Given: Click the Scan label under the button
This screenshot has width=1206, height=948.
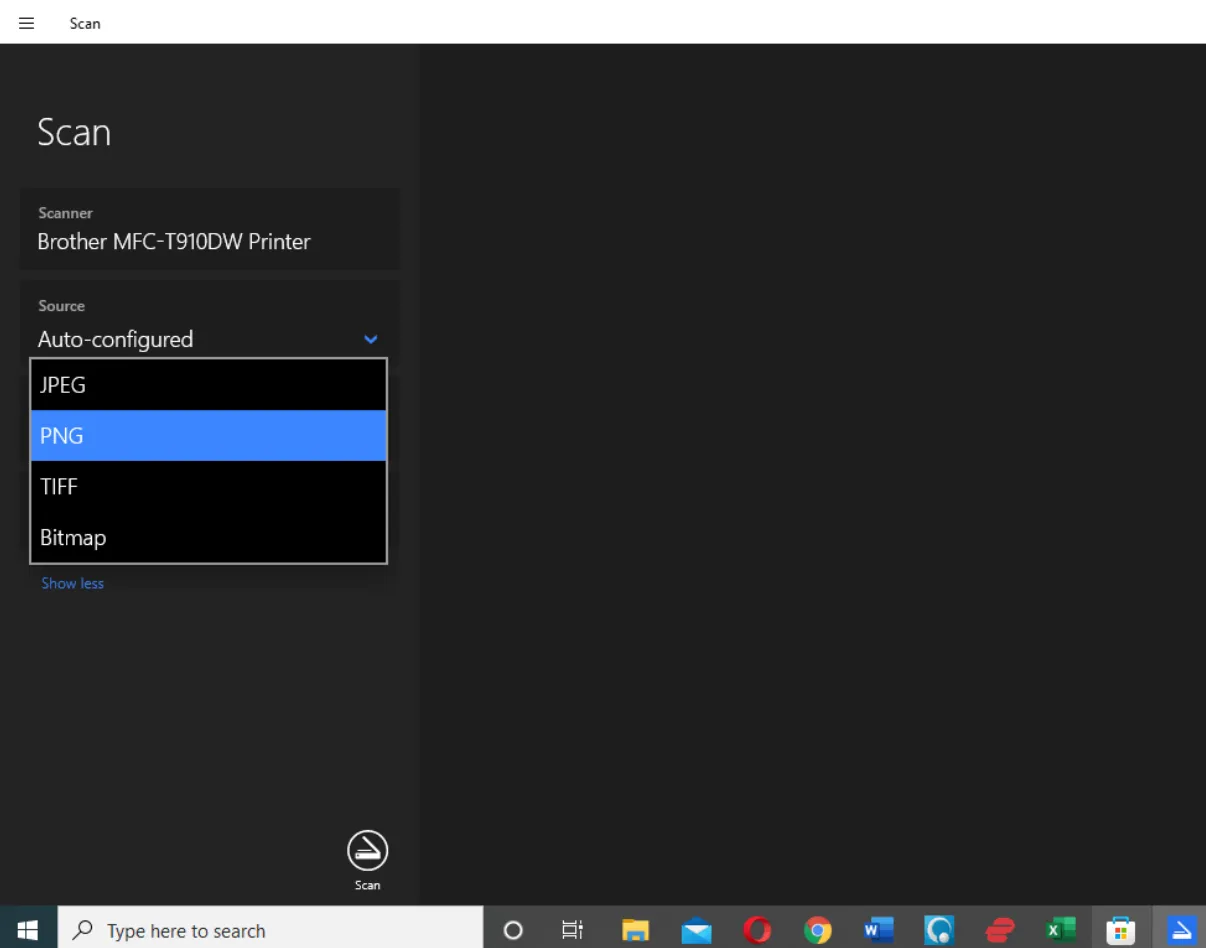Looking at the screenshot, I should coord(367,885).
